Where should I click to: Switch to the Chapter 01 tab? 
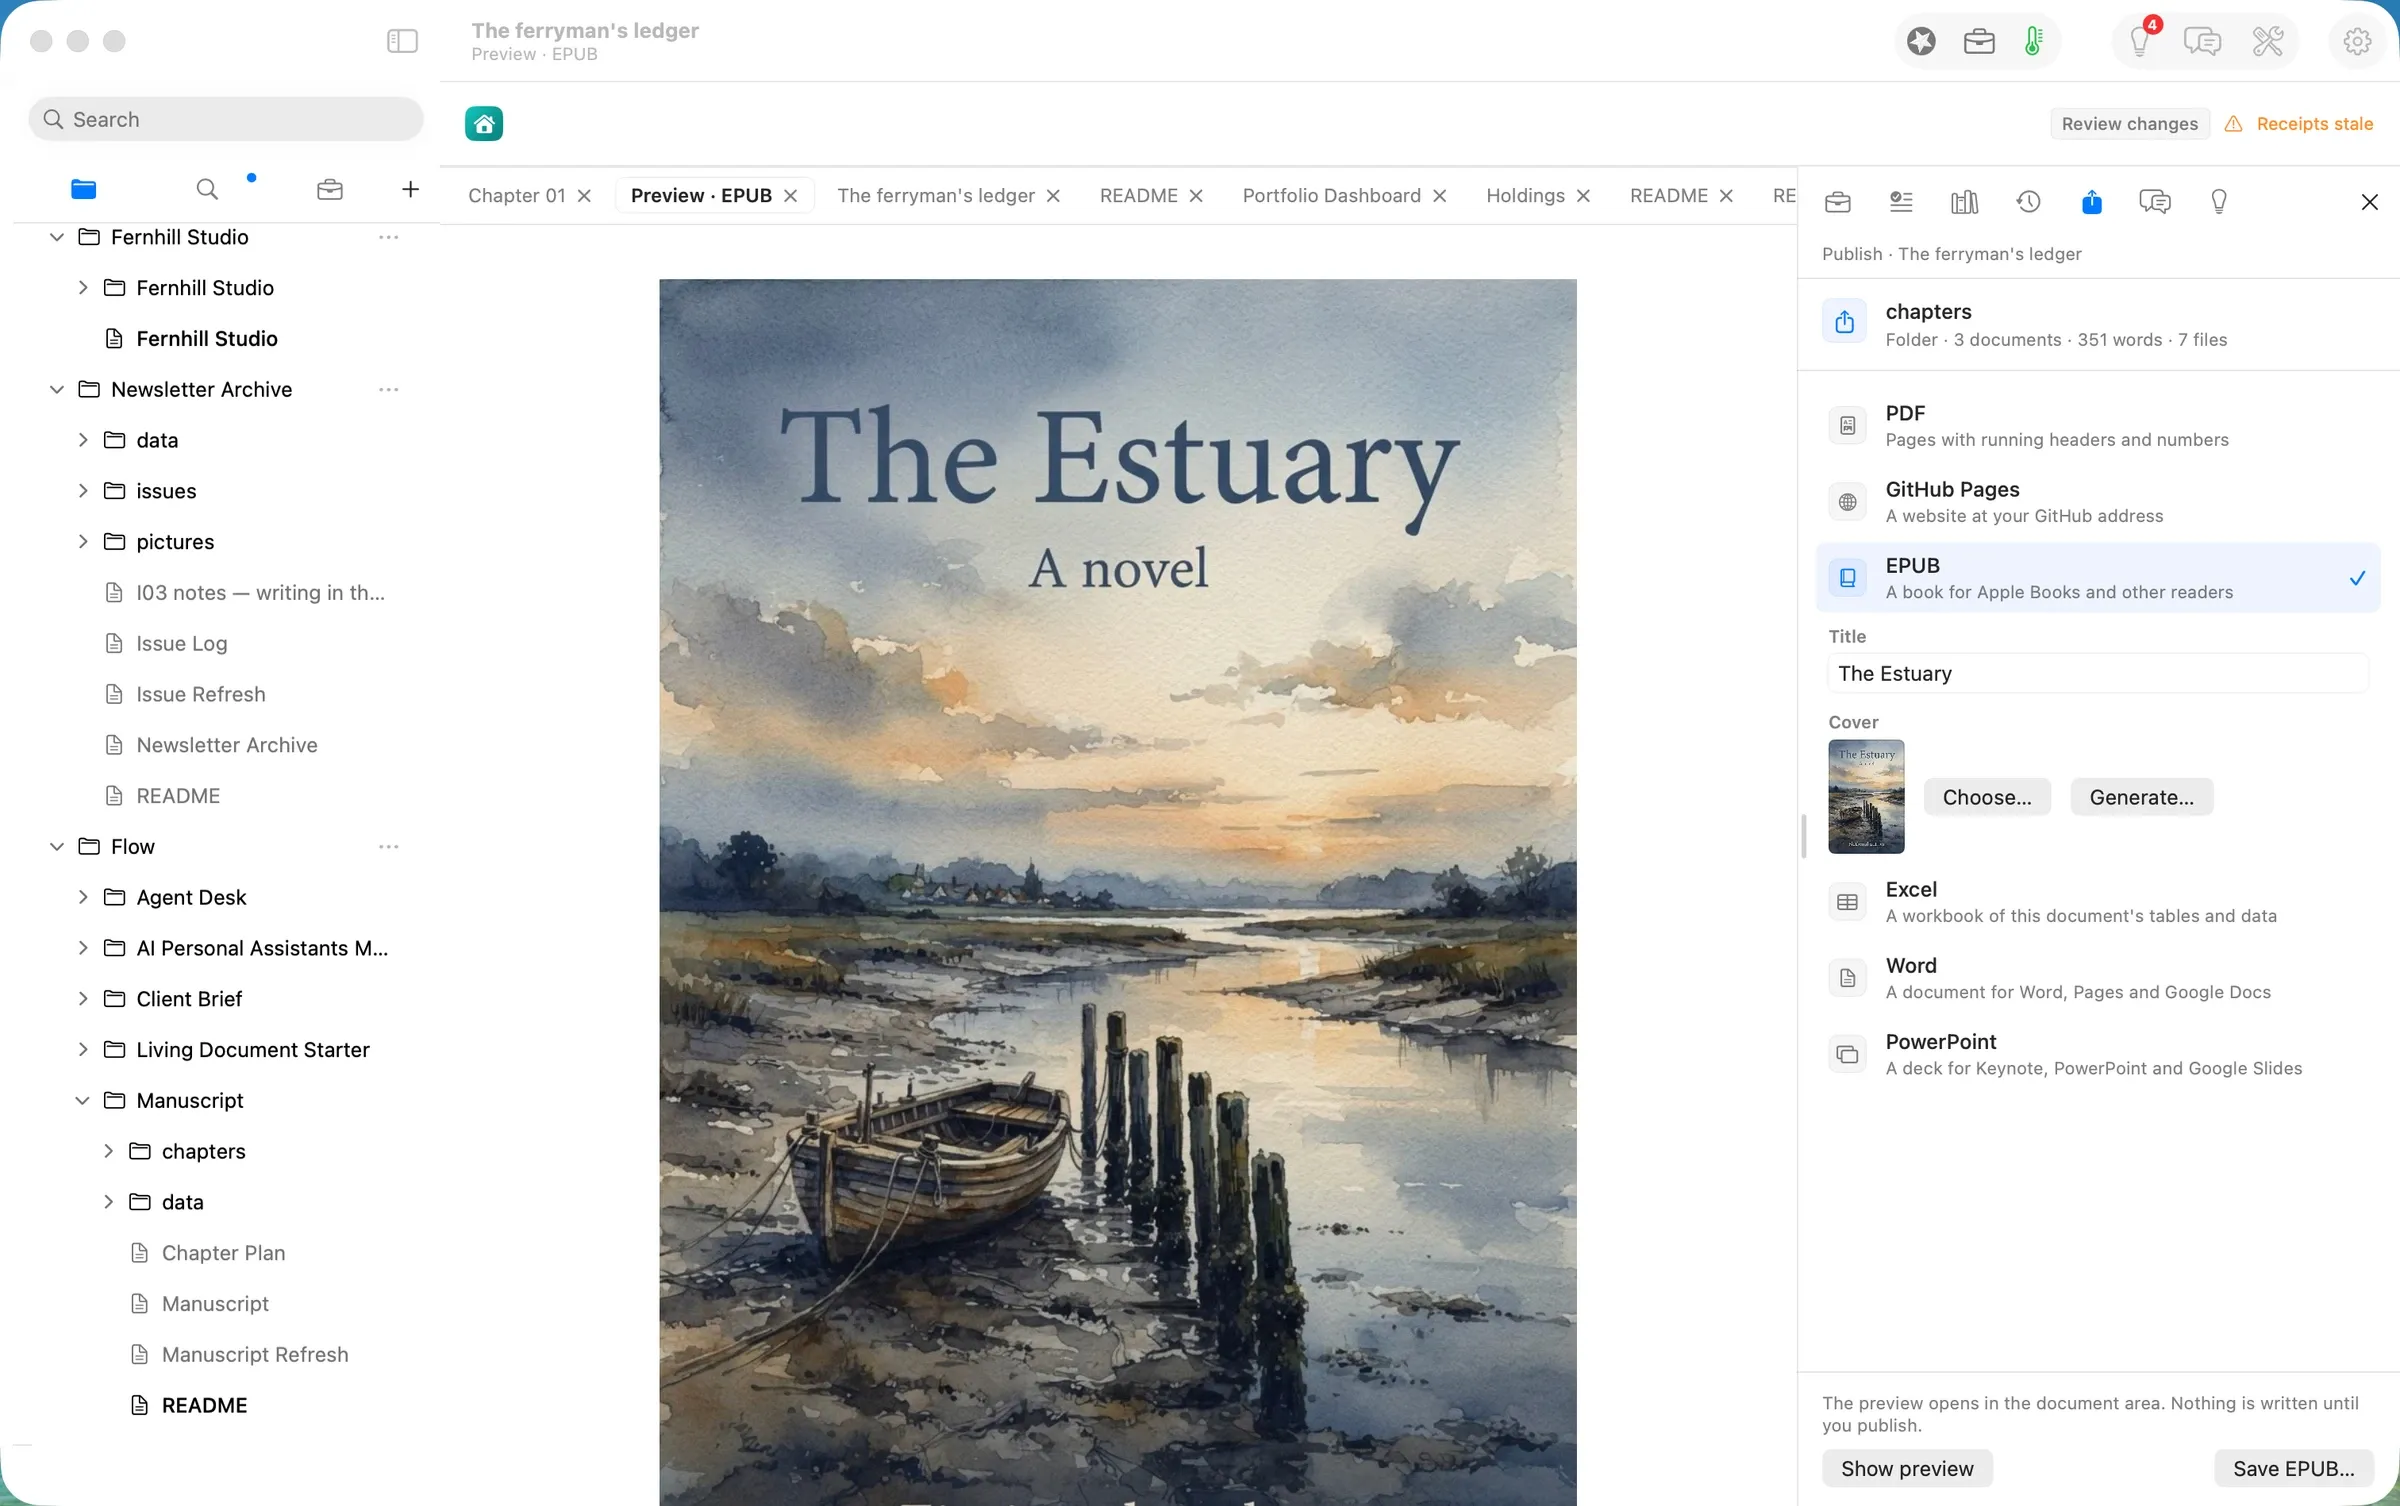tap(516, 195)
